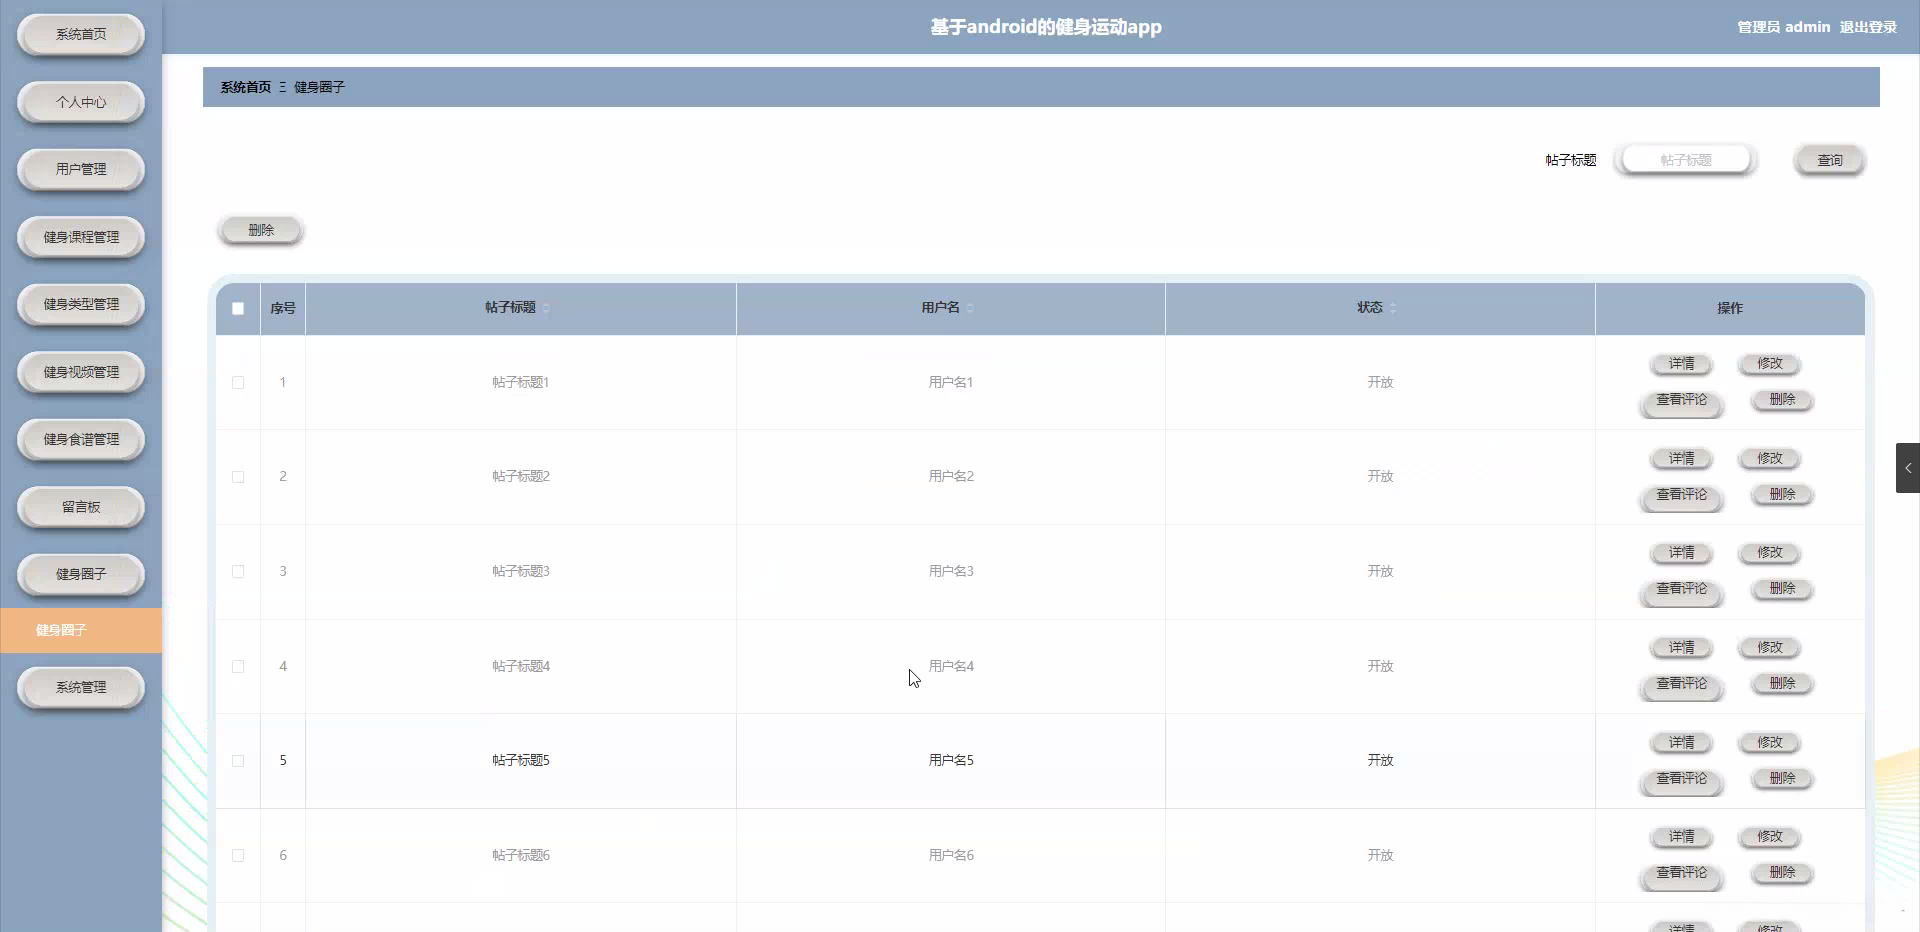Delete the 帖子标题1 row using 删除
1920x932 pixels.
[1782, 400]
